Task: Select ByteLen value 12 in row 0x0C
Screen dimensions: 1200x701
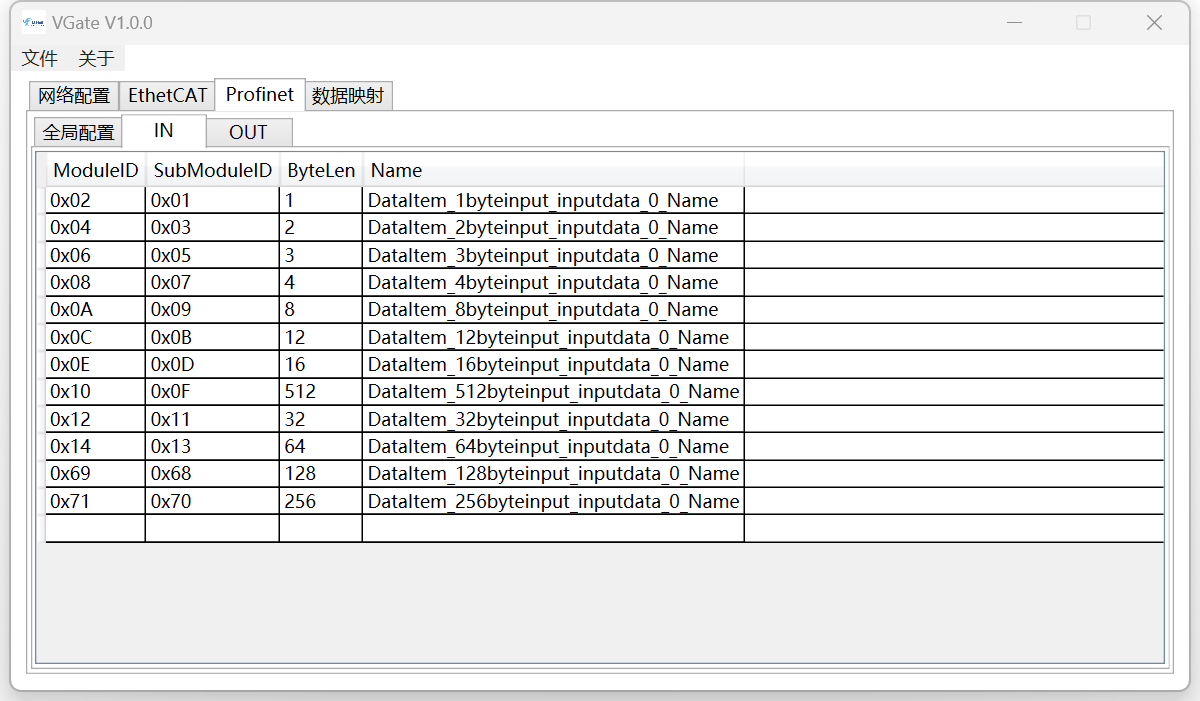Action: click(x=320, y=337)
